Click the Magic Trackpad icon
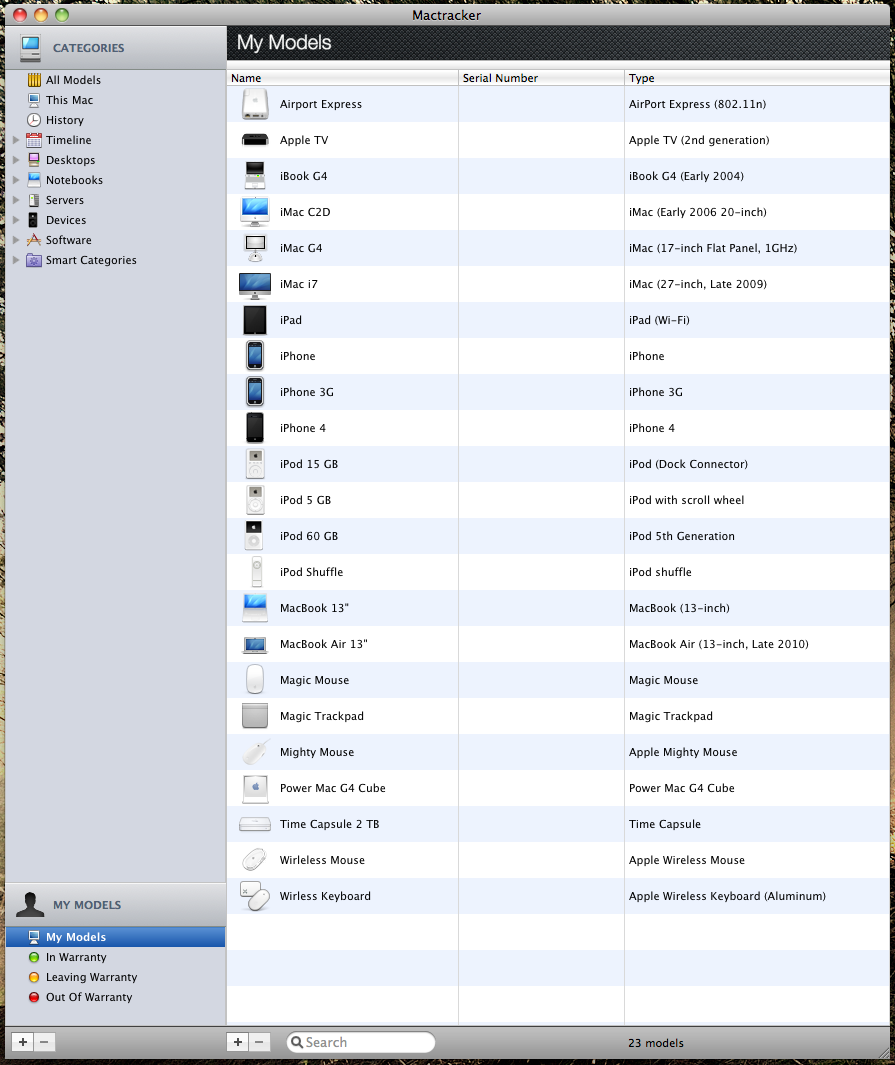Viewport: 895px width, 1065px height. coord(255,716)
